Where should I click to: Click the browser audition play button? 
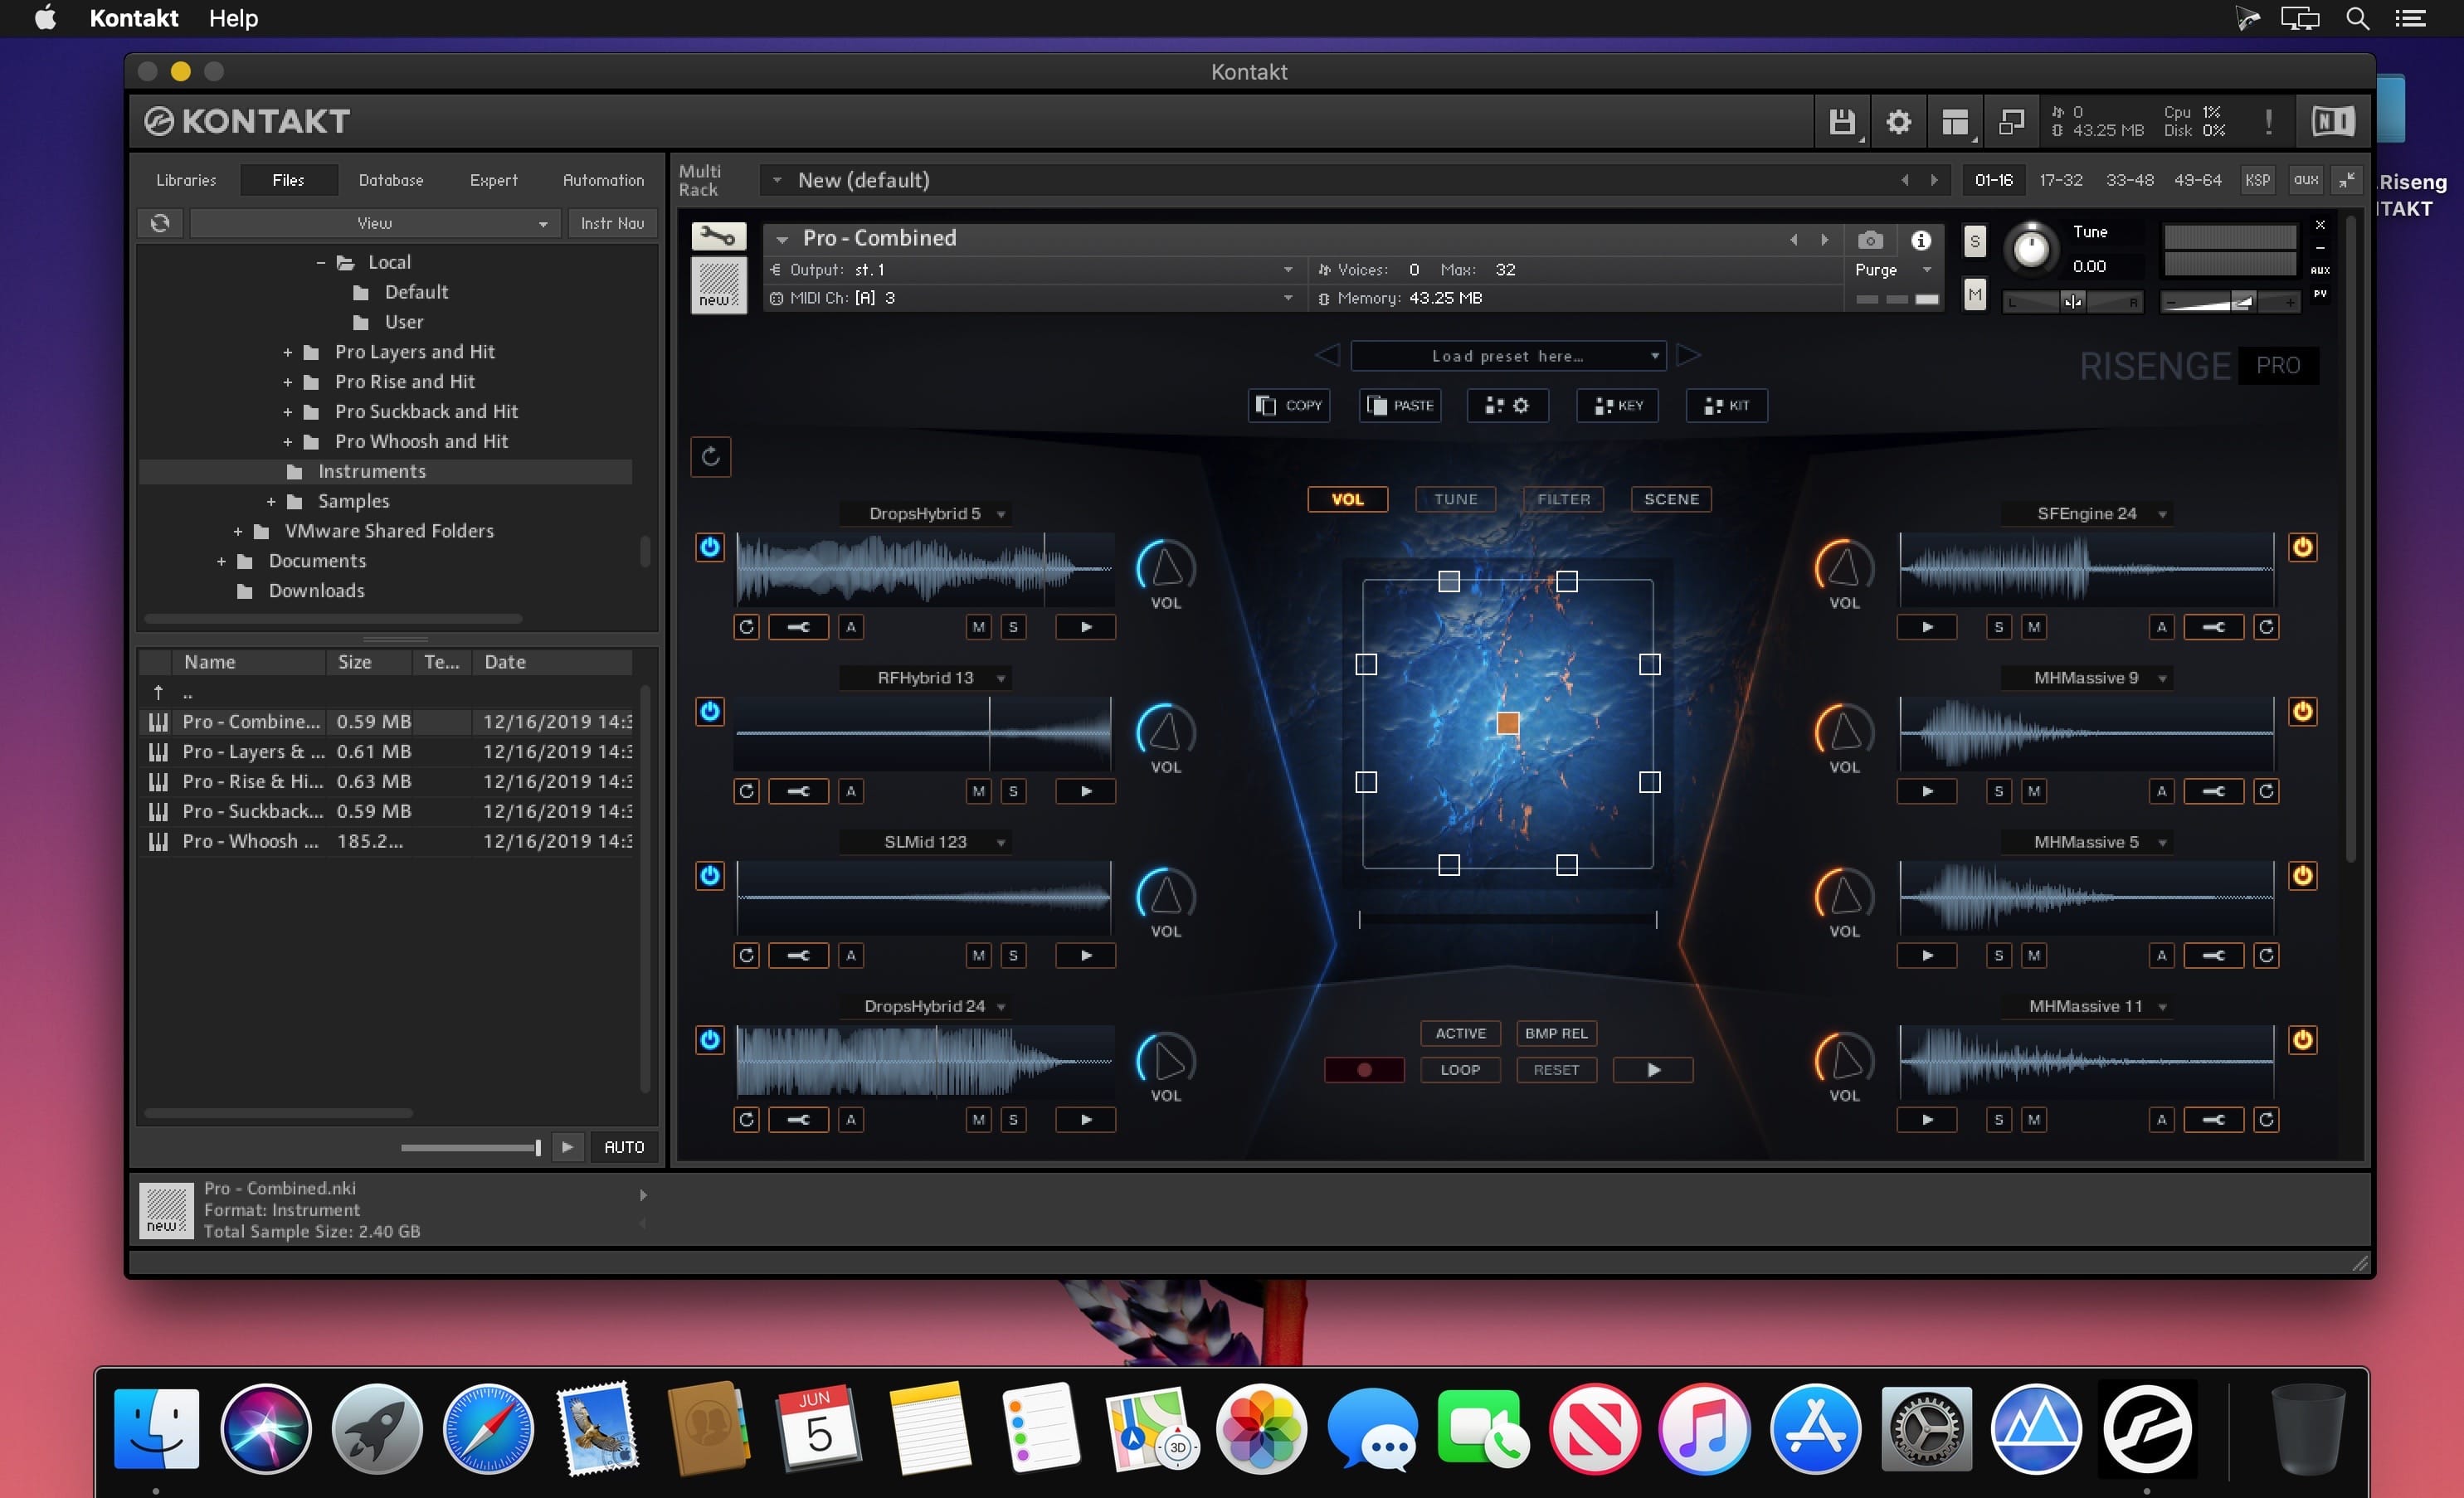point(567,1147)
